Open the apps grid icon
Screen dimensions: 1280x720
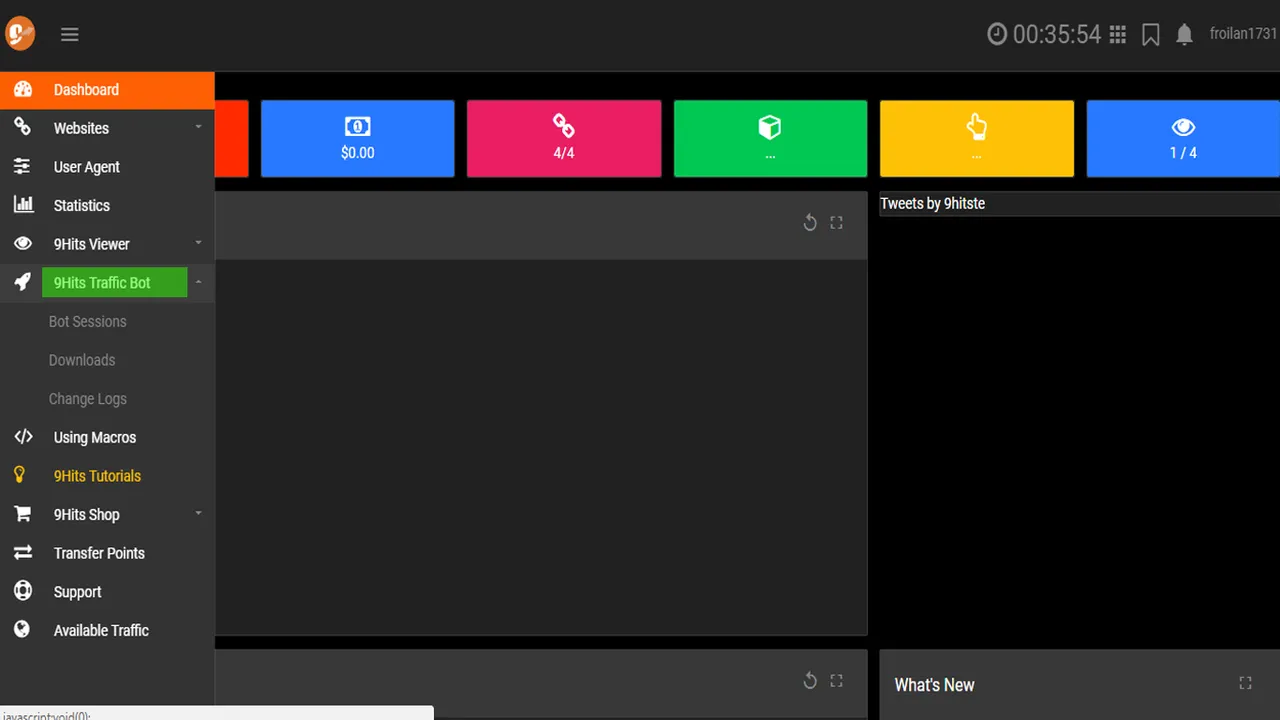(x=1118, y=35)
